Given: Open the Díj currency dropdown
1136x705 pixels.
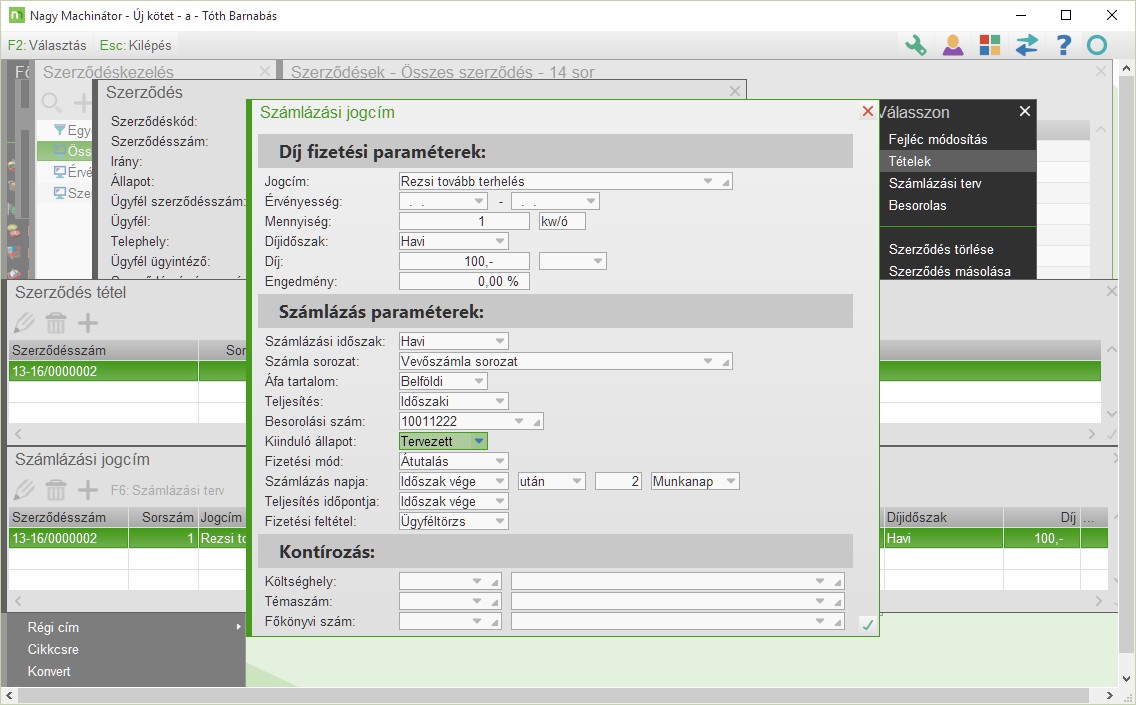Looking at the screenshot, I should point(598,261).
